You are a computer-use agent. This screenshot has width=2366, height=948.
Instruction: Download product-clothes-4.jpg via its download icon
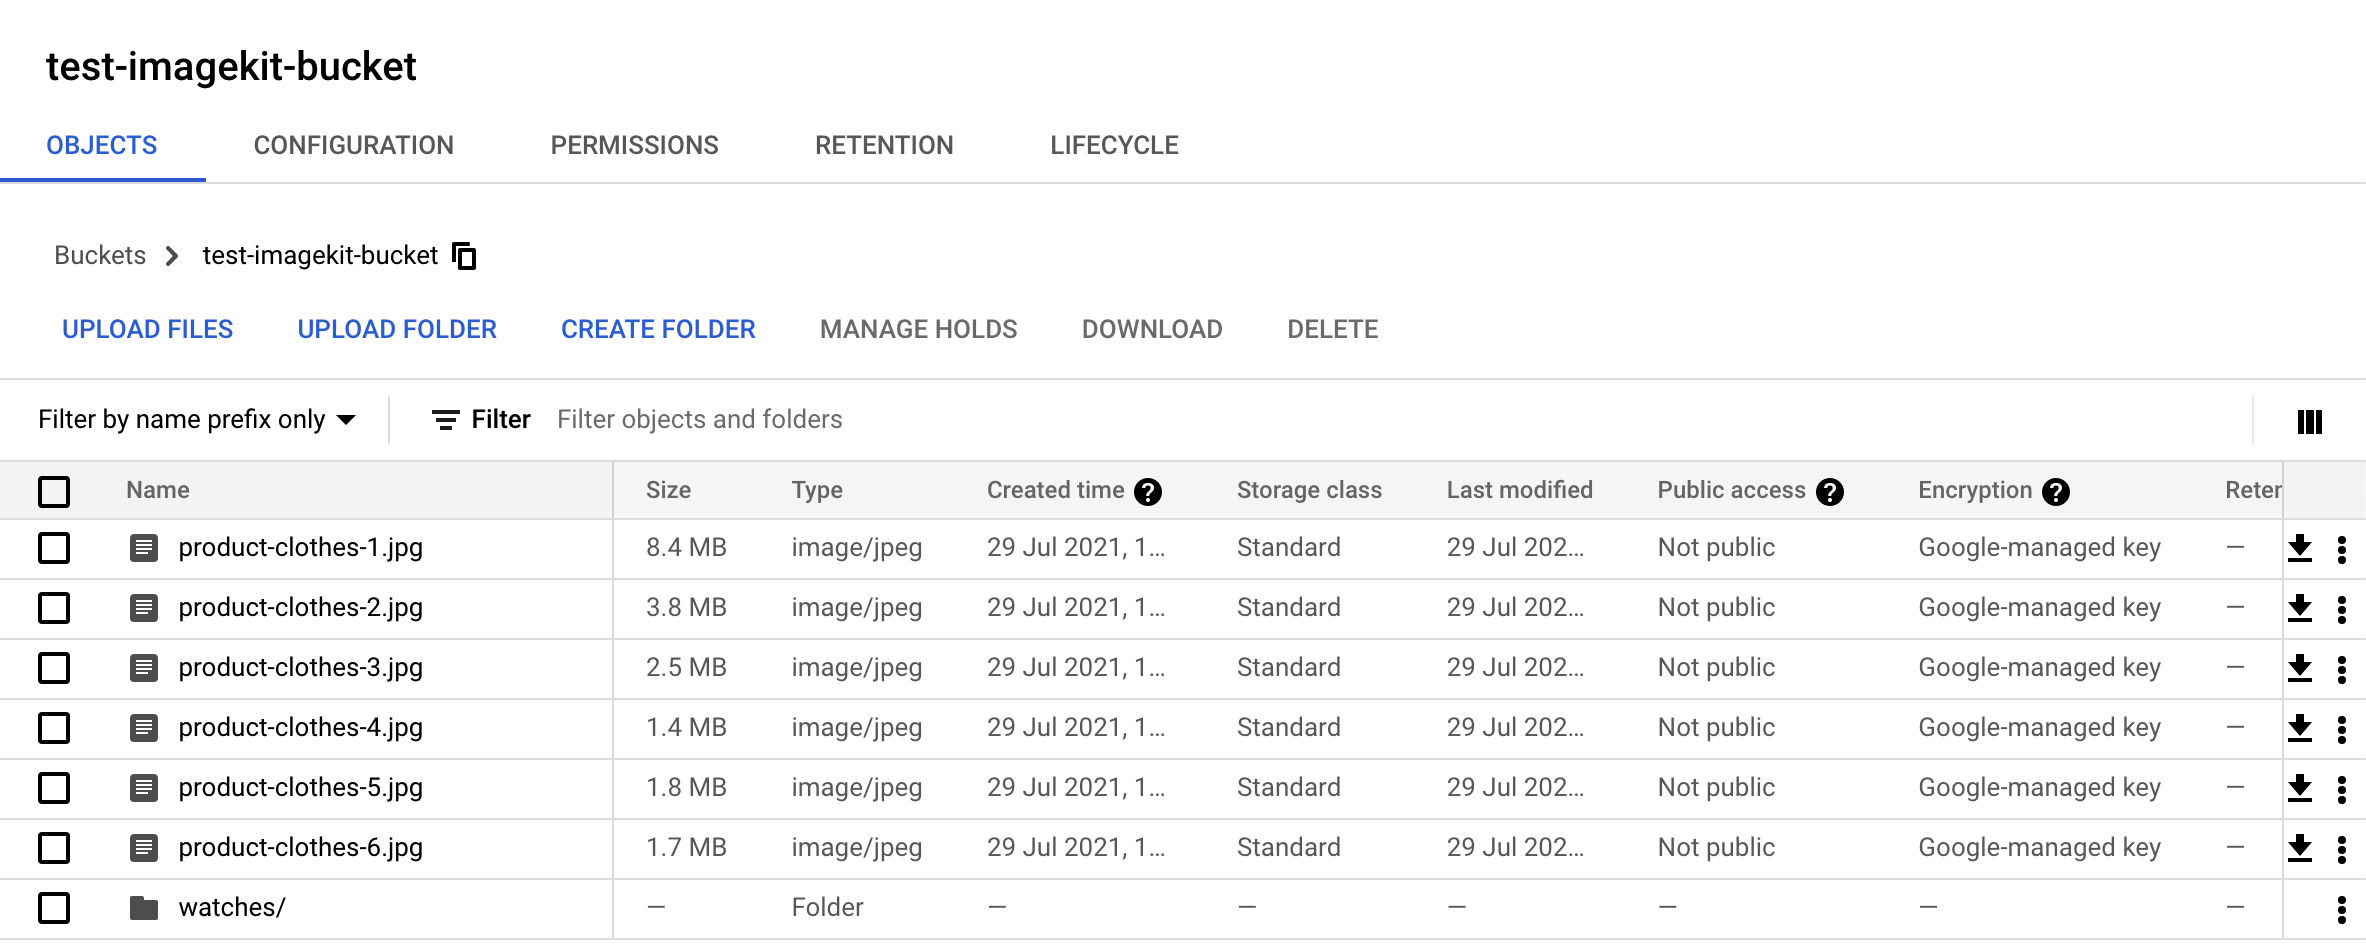click(x=2300, y=728)
